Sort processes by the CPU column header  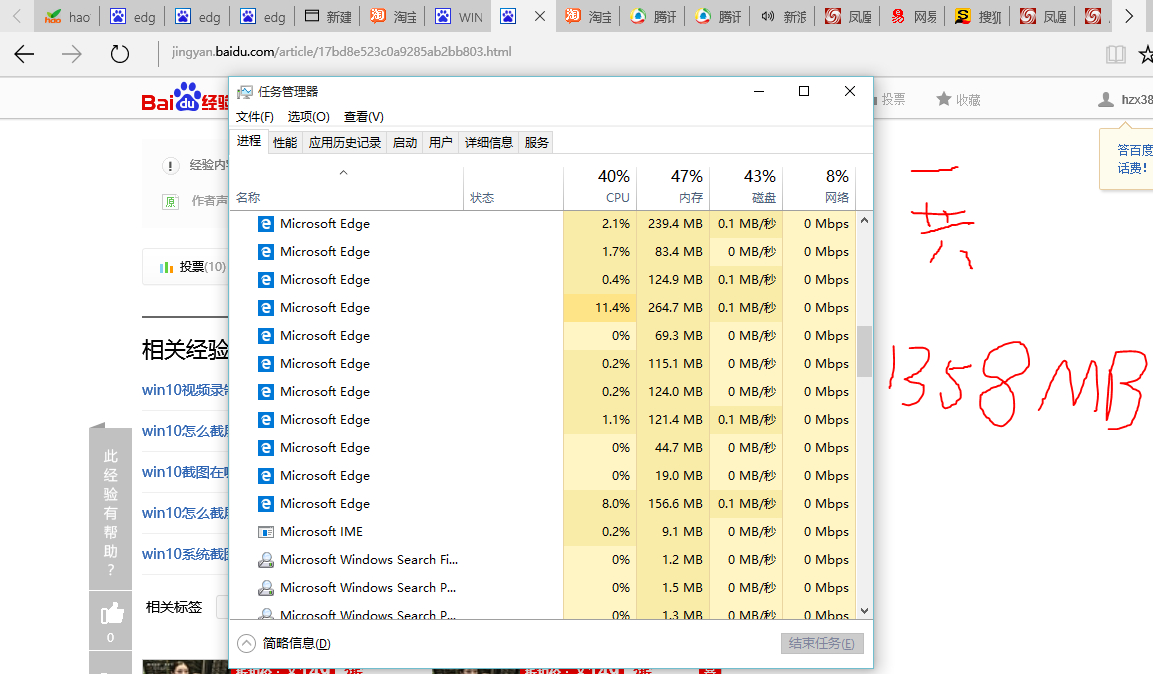(x=601, y=186)
